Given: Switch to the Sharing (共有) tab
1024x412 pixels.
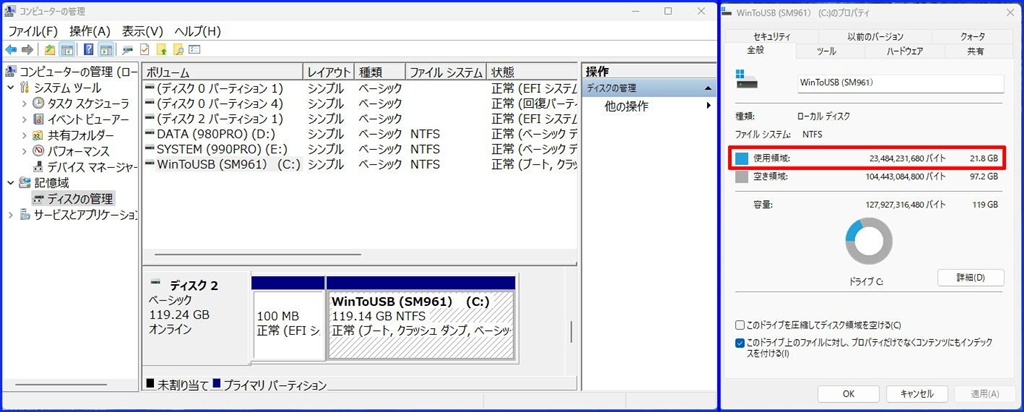Looking at the screenshot, I should click(976, 51).
